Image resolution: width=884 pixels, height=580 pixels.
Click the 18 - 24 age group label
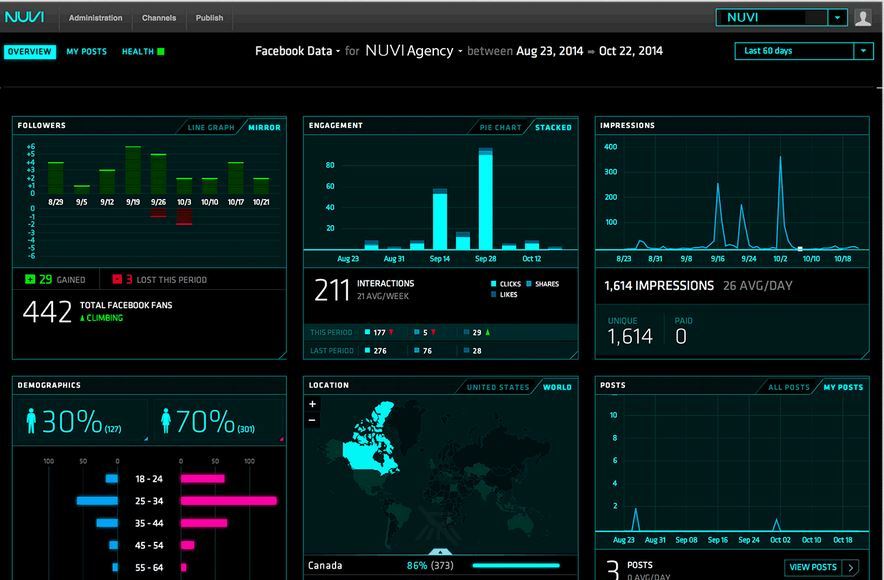point(149,479)
